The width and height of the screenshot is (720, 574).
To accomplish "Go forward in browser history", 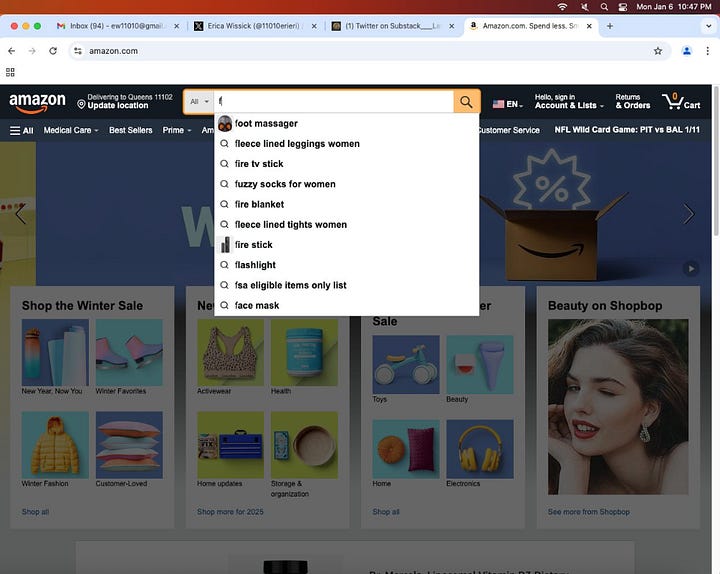I will tap(32, 51).
